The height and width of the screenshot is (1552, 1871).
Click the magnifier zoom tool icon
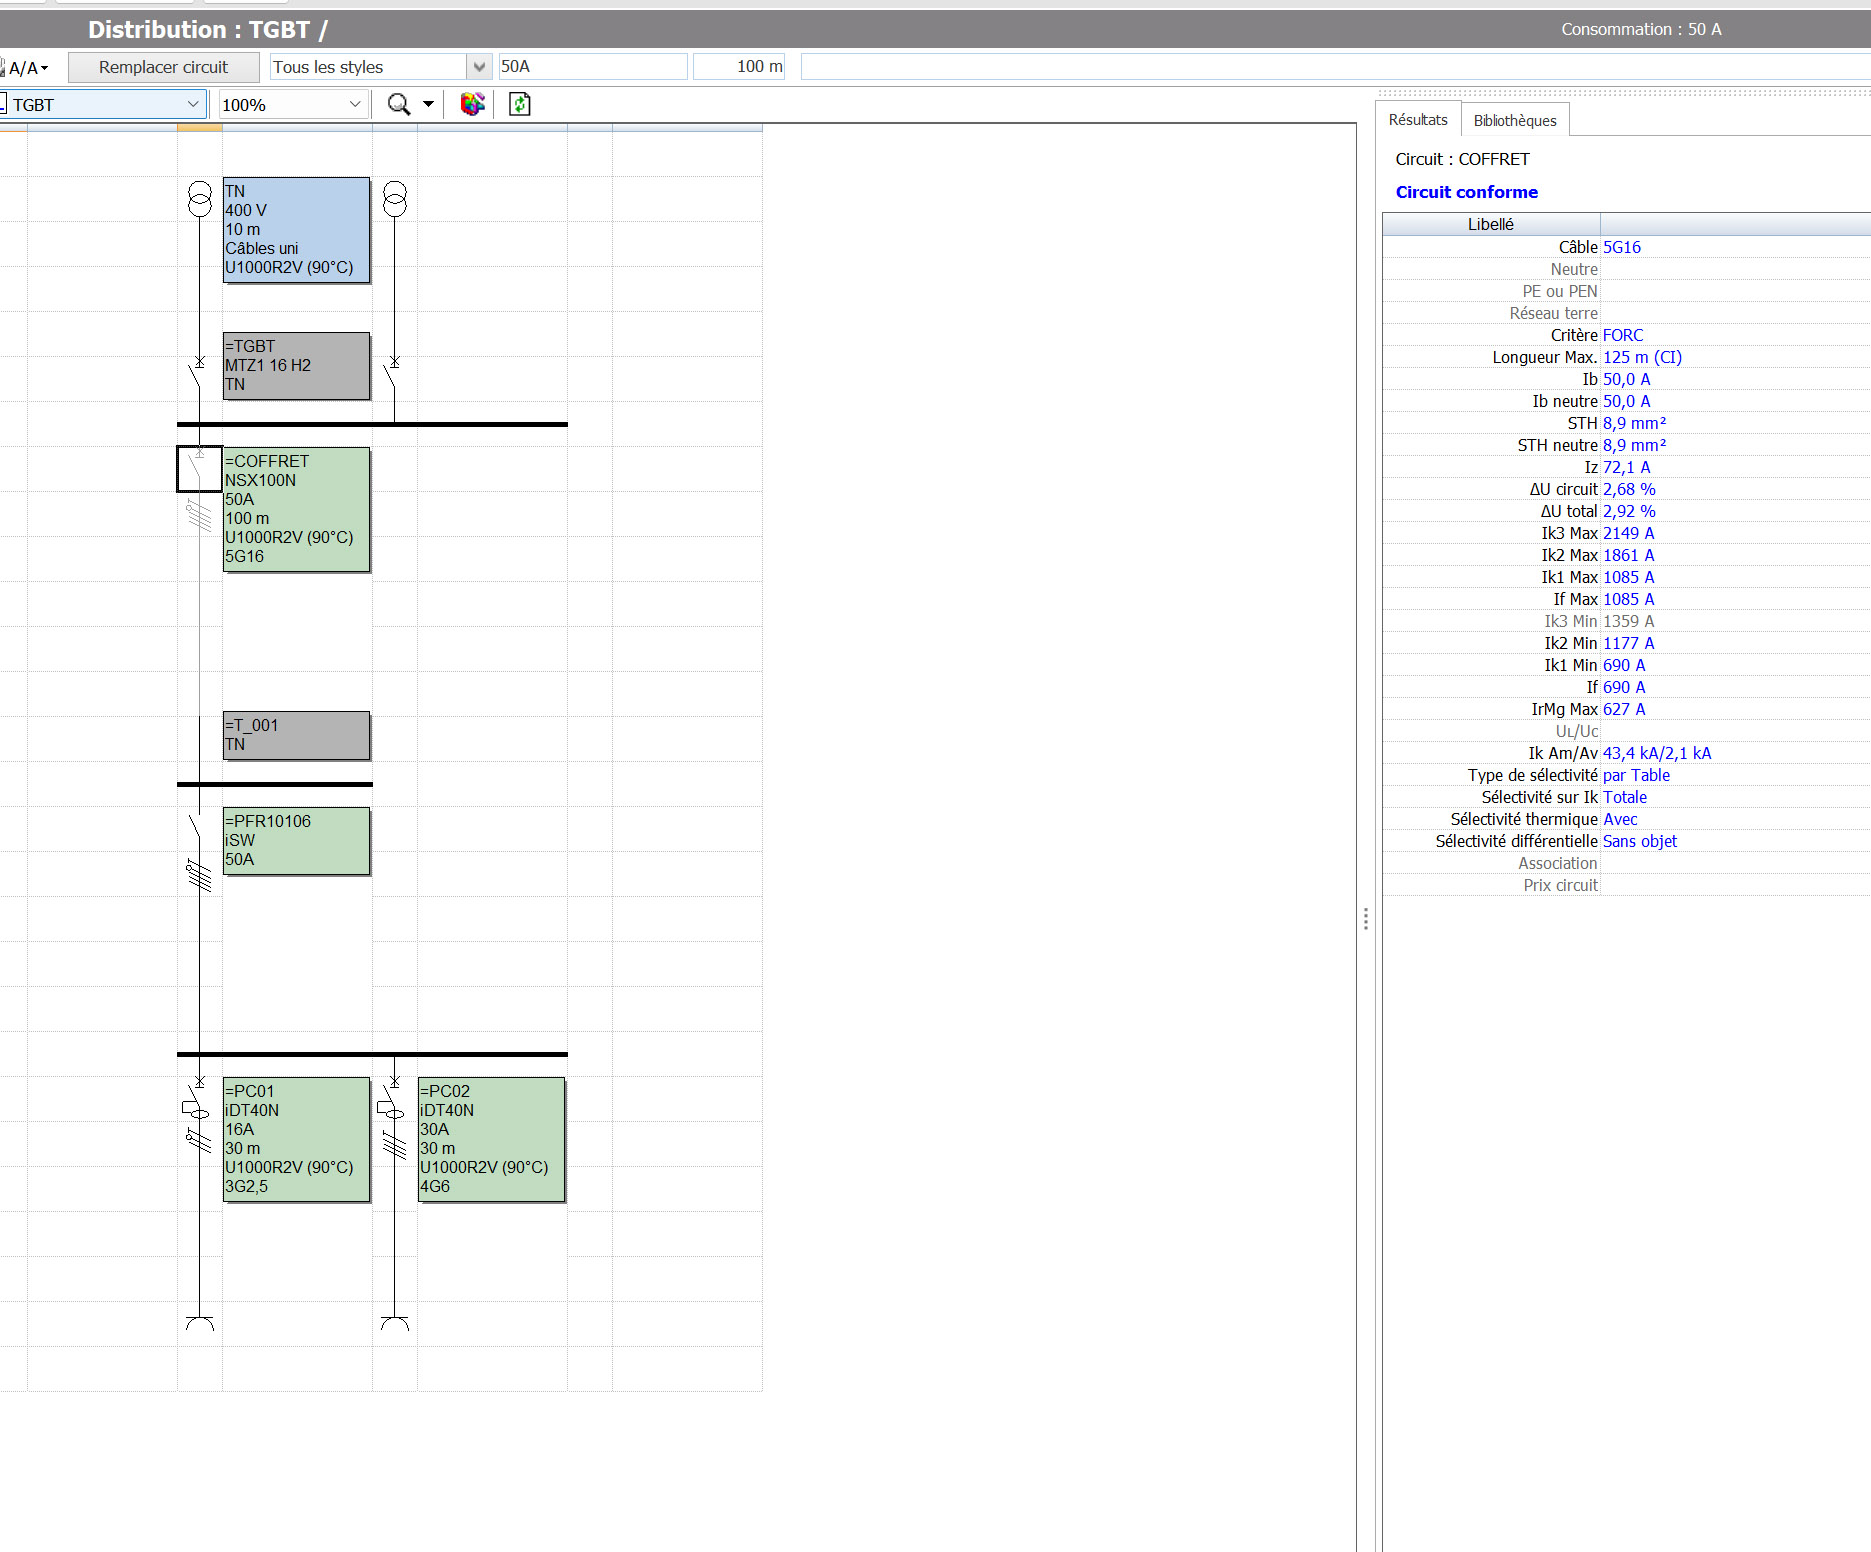[x=398, y=104]
